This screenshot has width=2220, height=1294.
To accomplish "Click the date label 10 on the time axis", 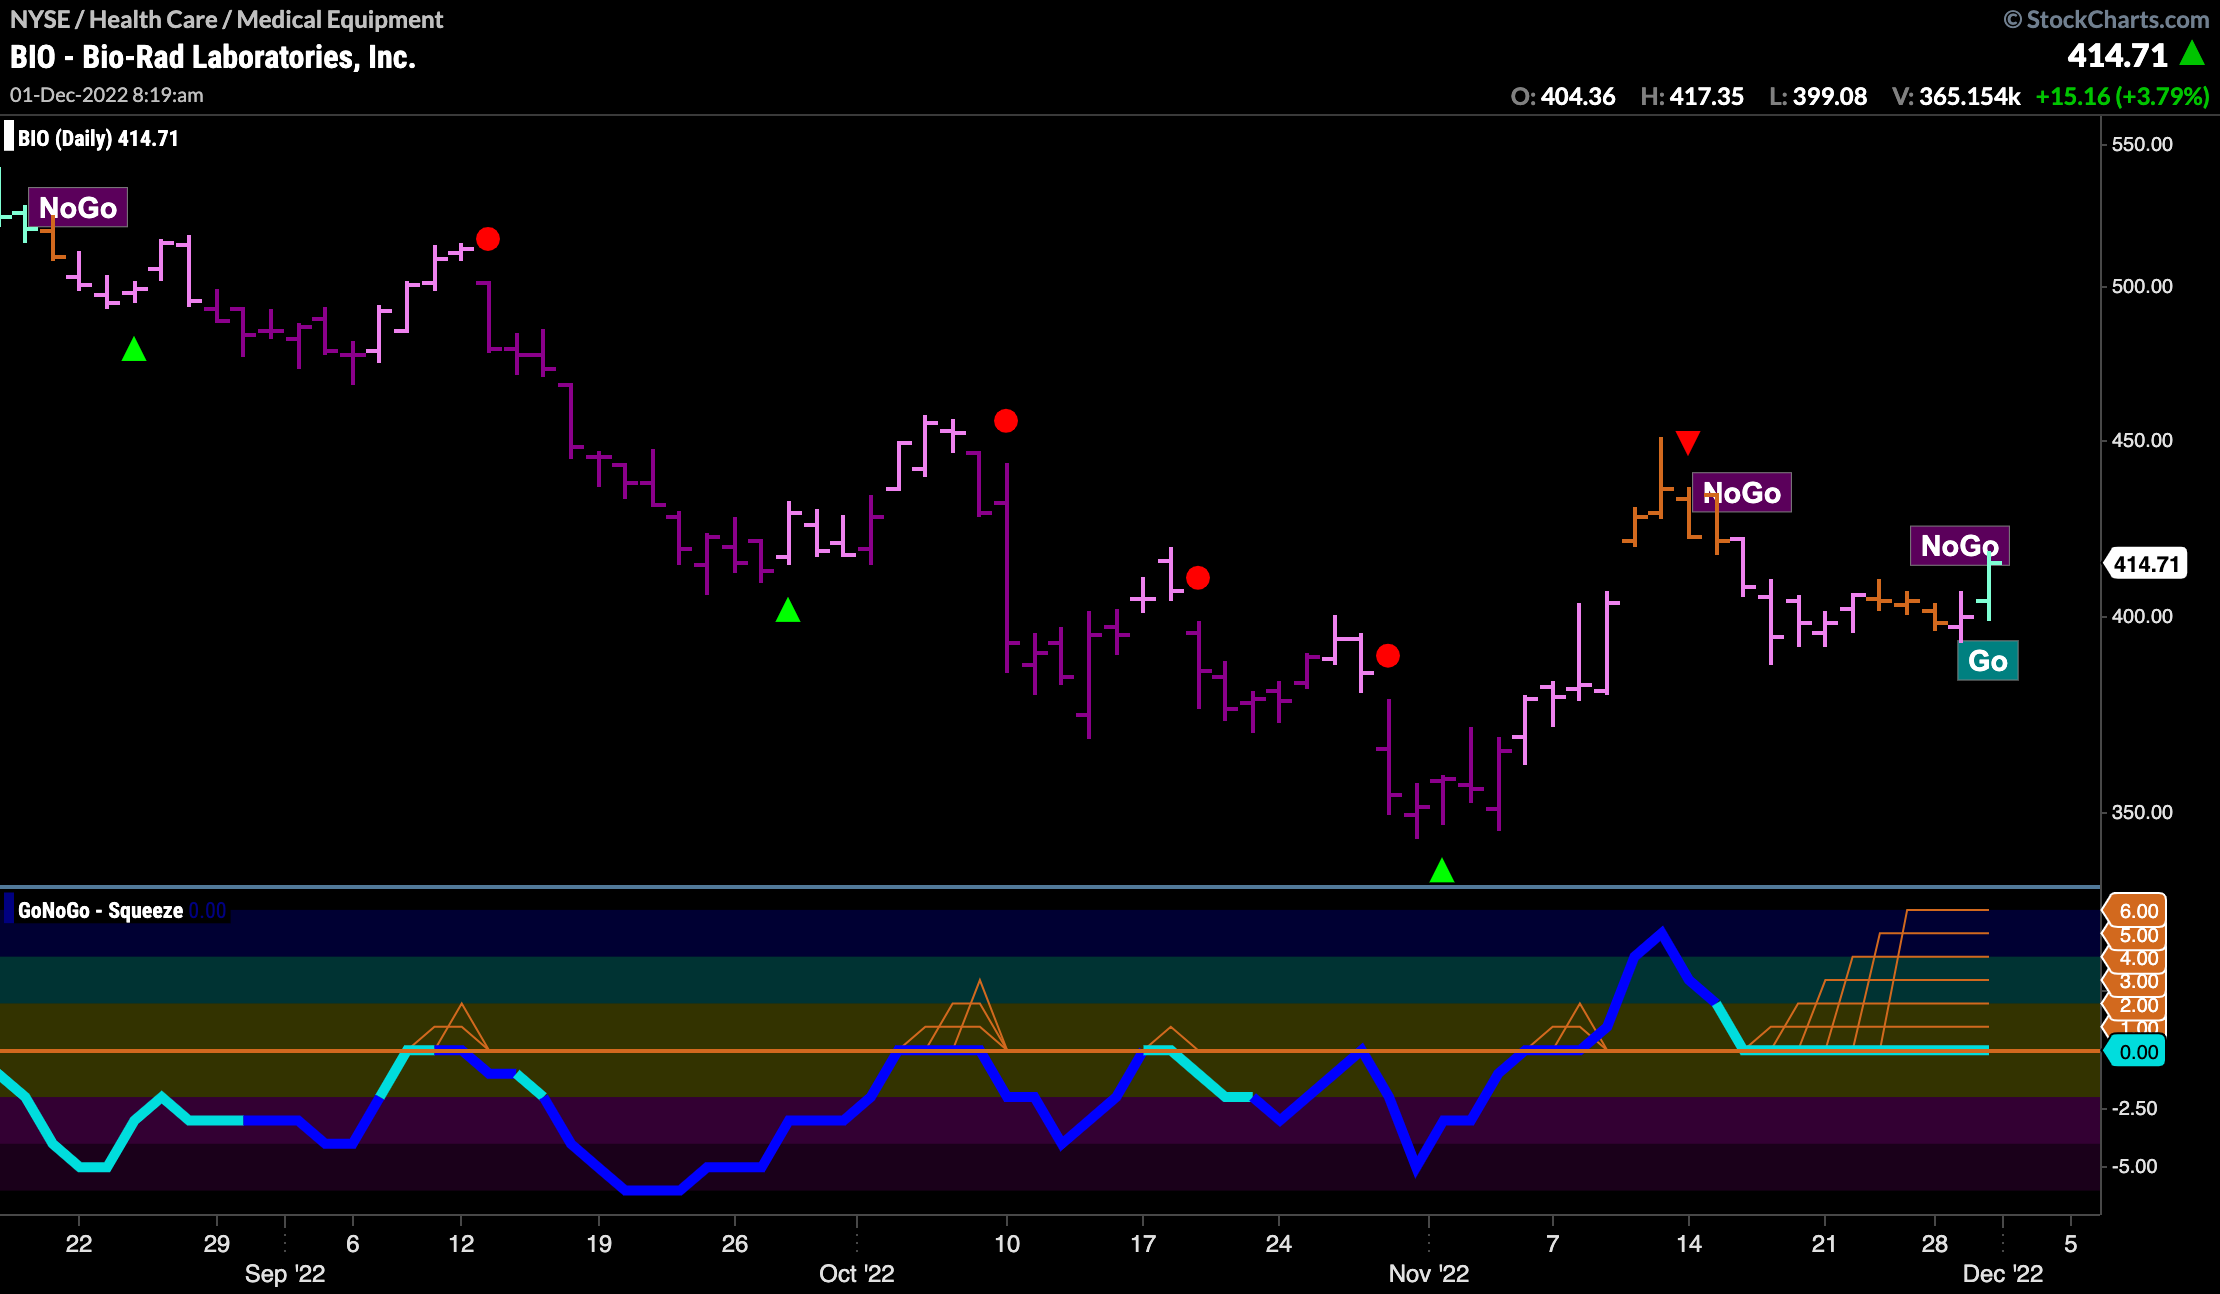I will click(1007, 1243).
